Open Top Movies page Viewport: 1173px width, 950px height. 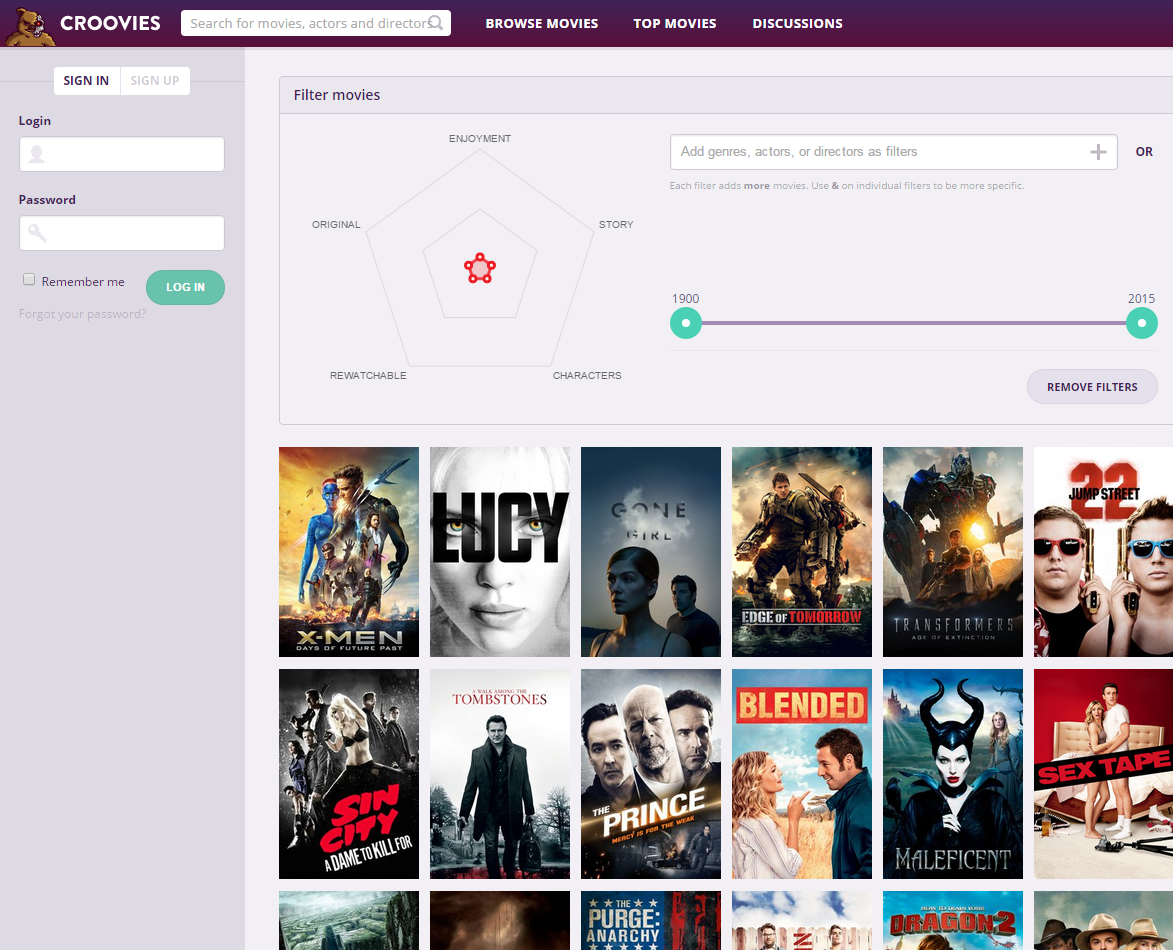point(675,23)
